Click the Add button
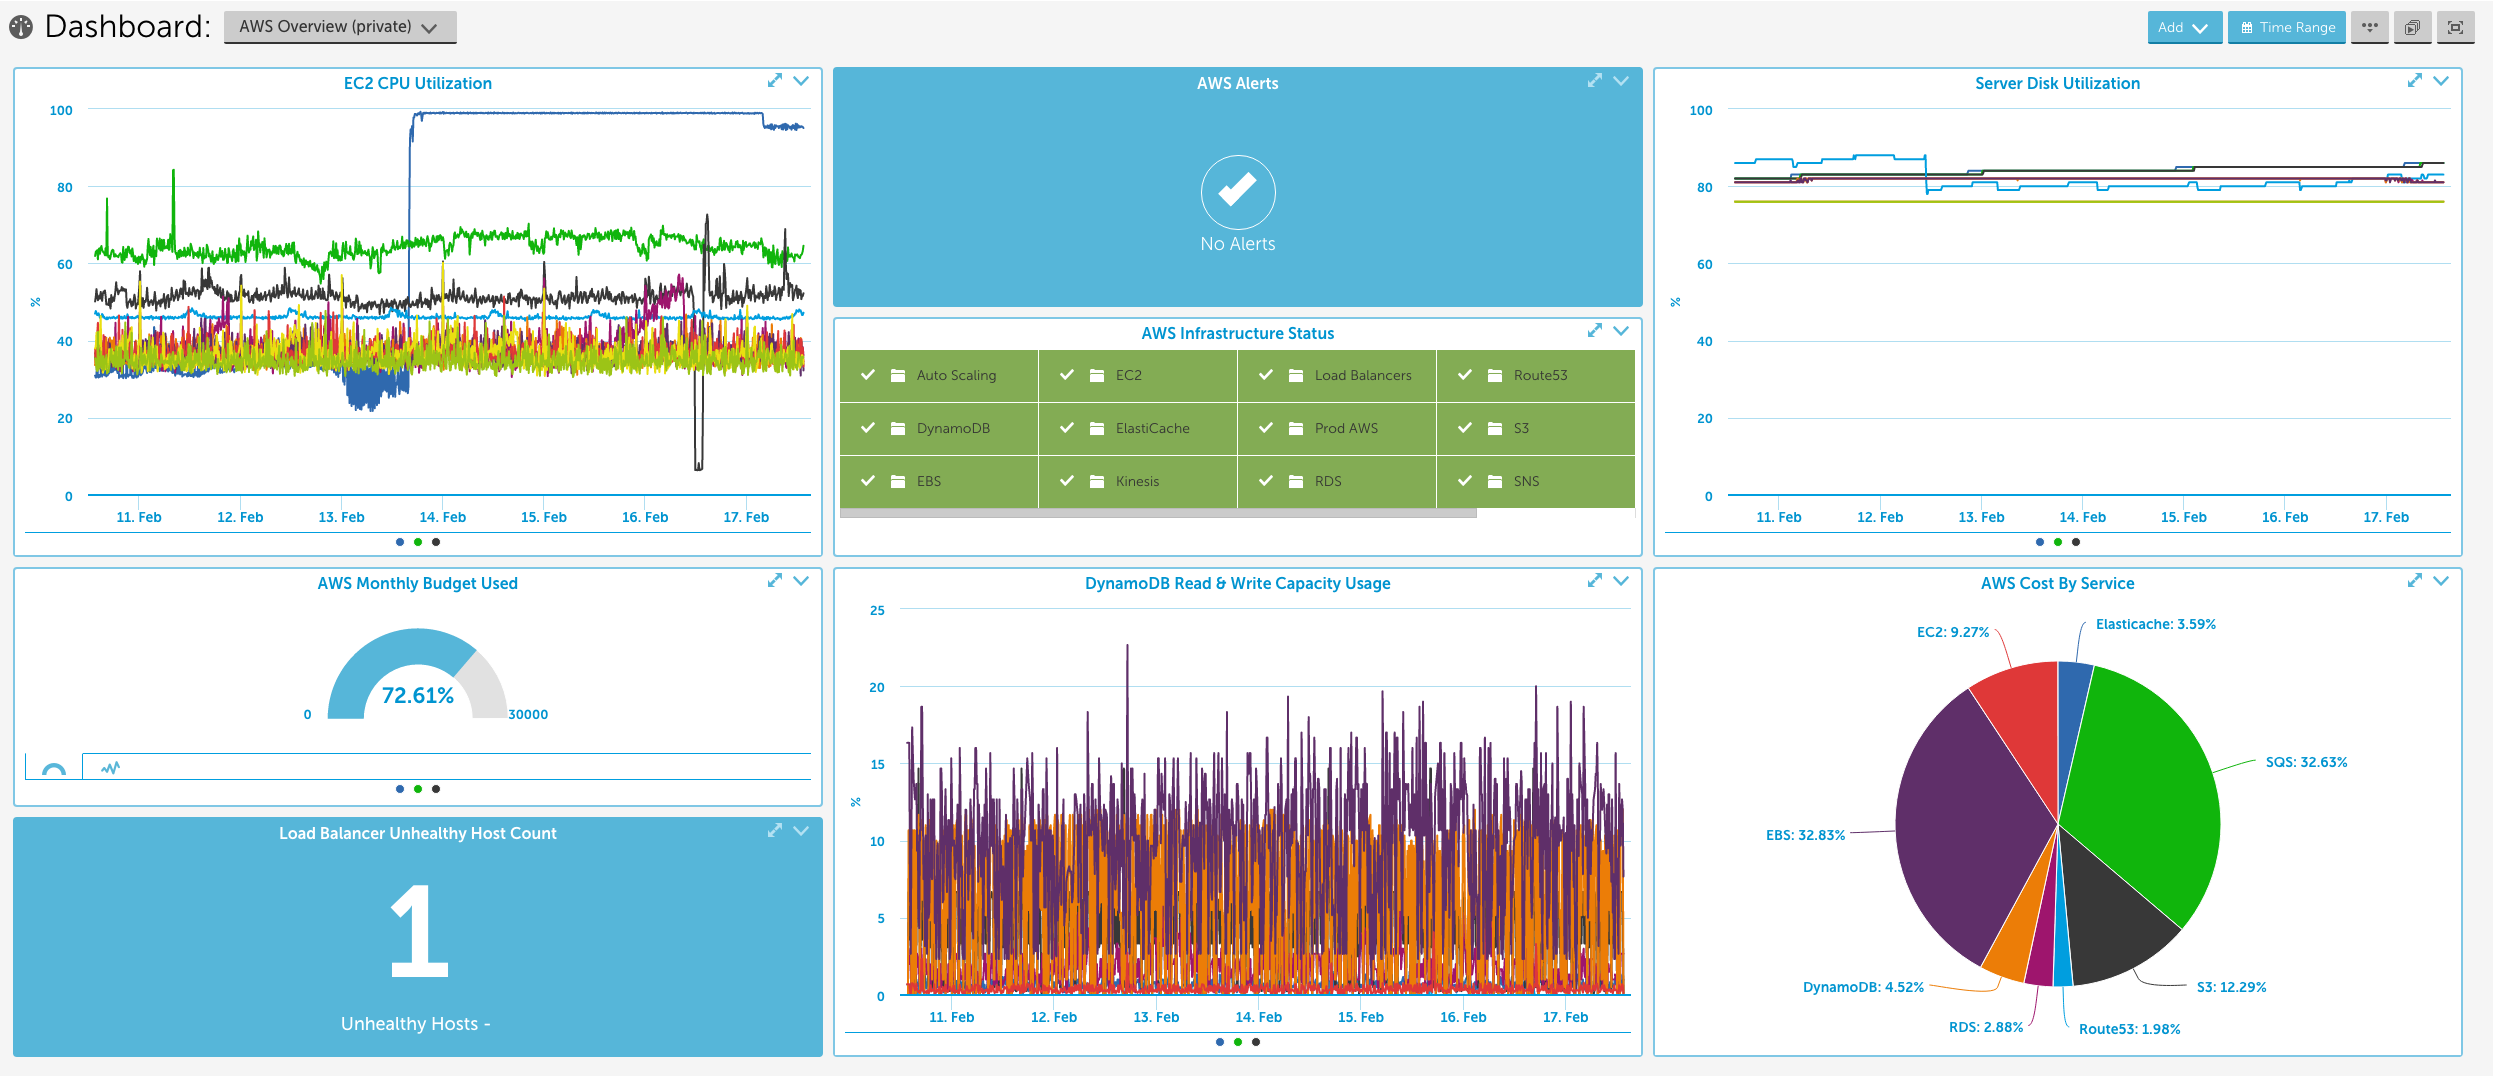Viewport: 2493px width, 1076px height. (x=2184, y=27)
